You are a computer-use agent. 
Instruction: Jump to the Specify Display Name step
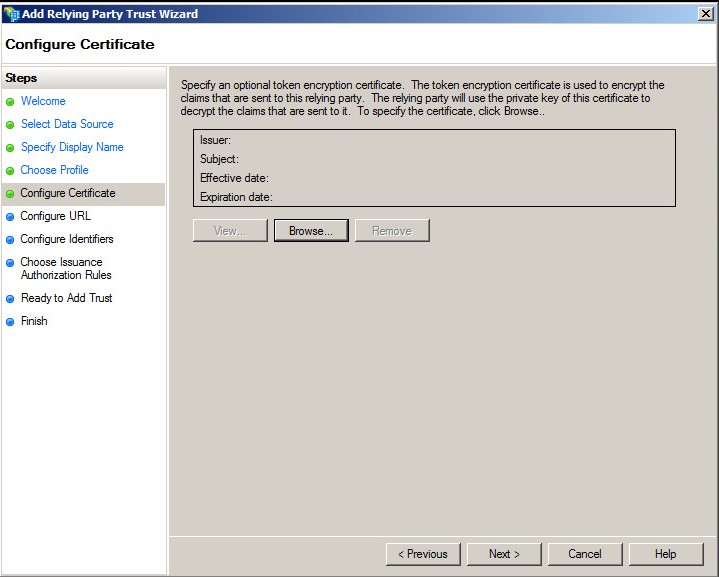[x=72, y=147]
